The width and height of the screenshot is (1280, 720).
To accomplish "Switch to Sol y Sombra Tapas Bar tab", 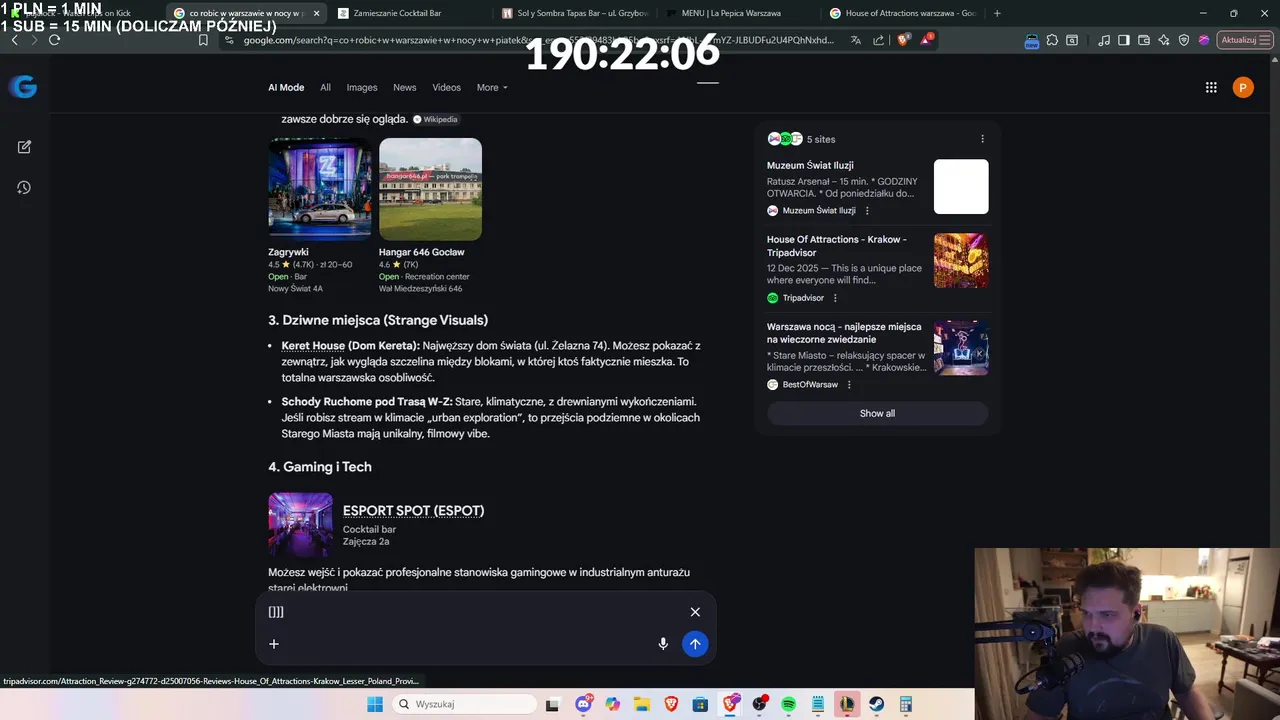I will click(x=574, y=13).
